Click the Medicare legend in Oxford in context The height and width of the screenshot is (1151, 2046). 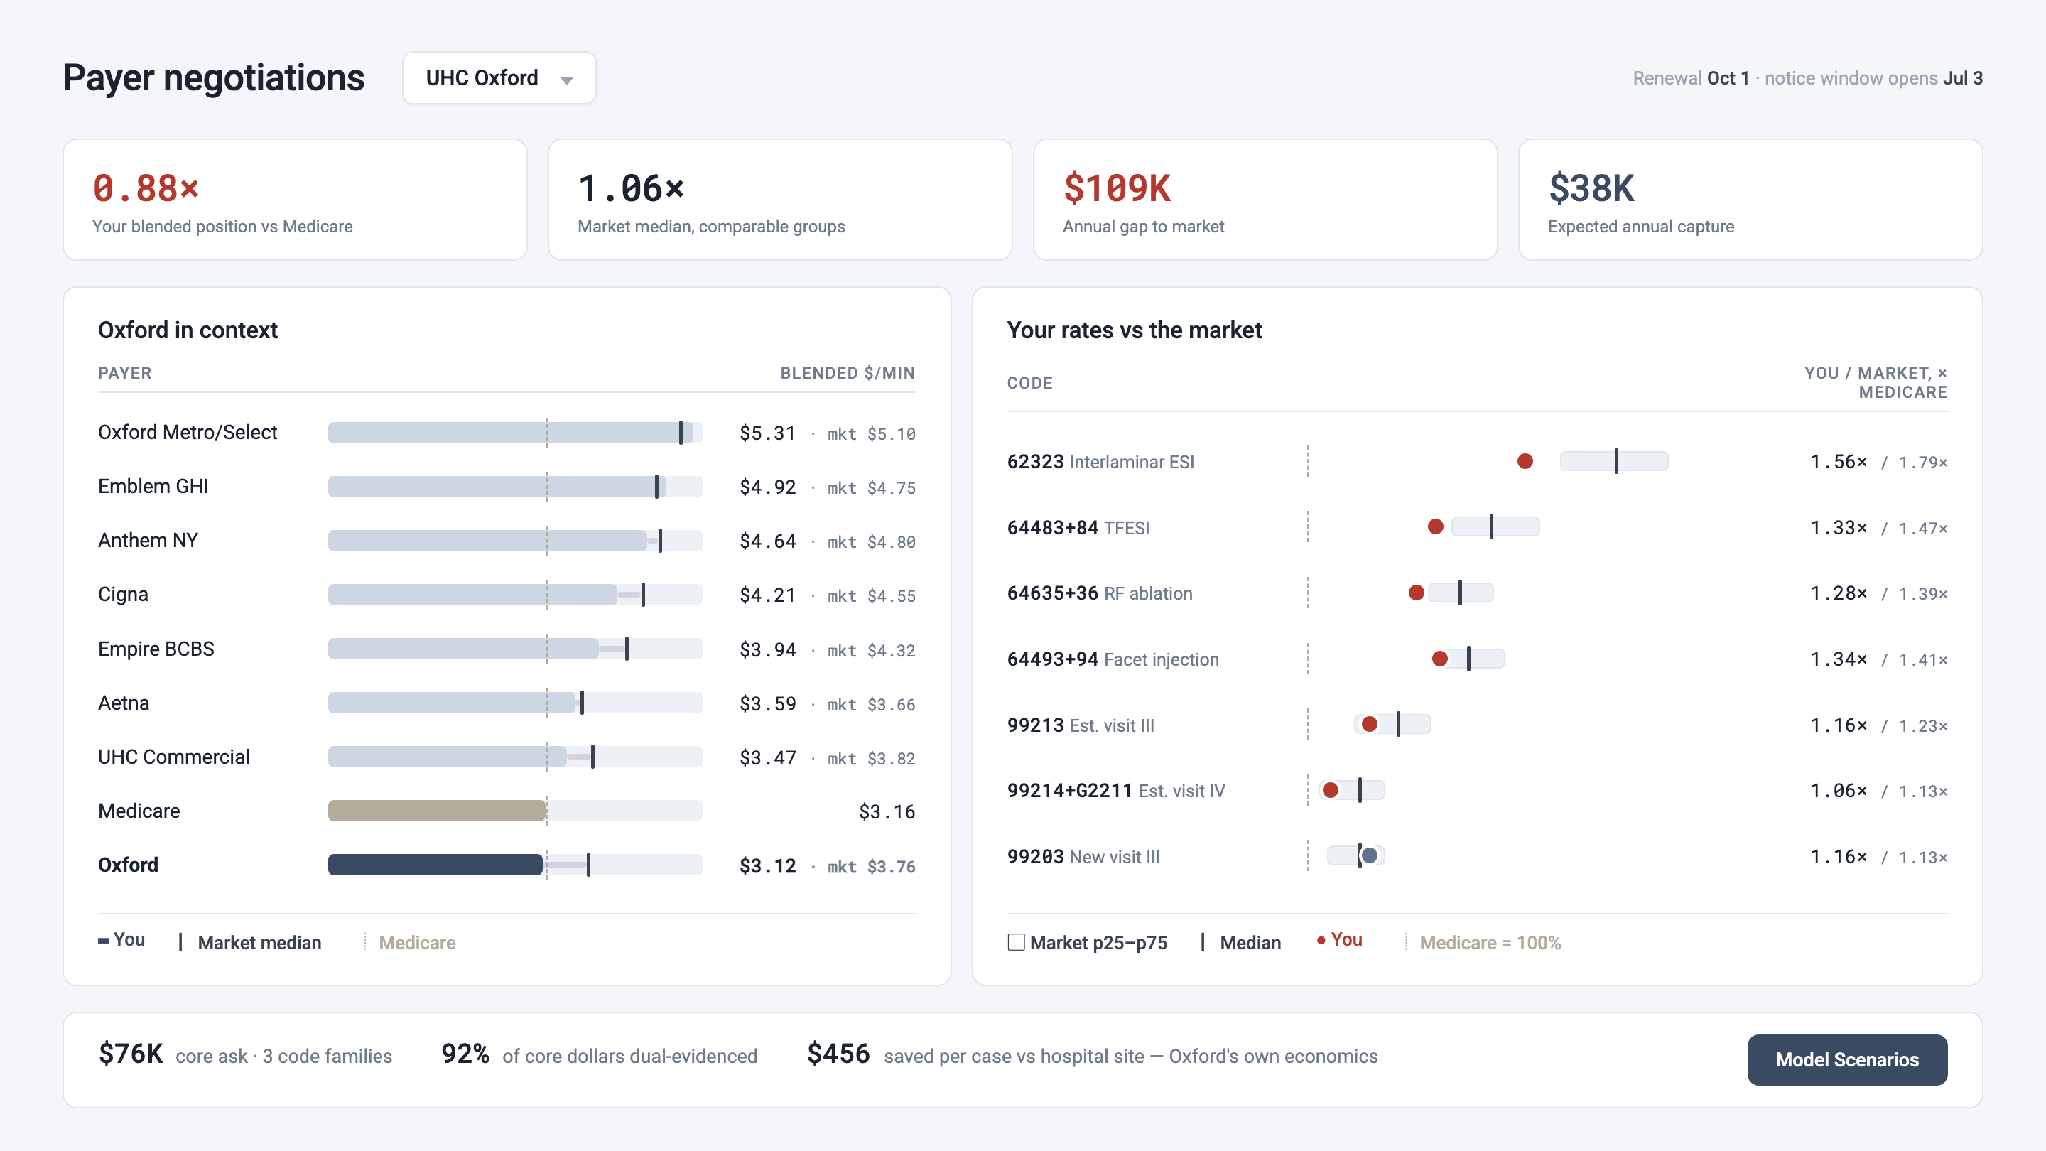[410, 943]
